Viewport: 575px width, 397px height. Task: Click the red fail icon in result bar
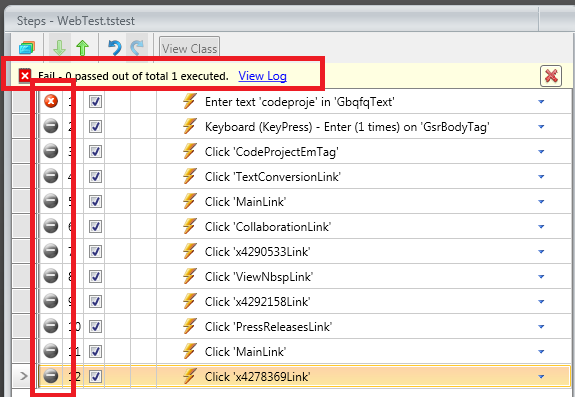25,76
